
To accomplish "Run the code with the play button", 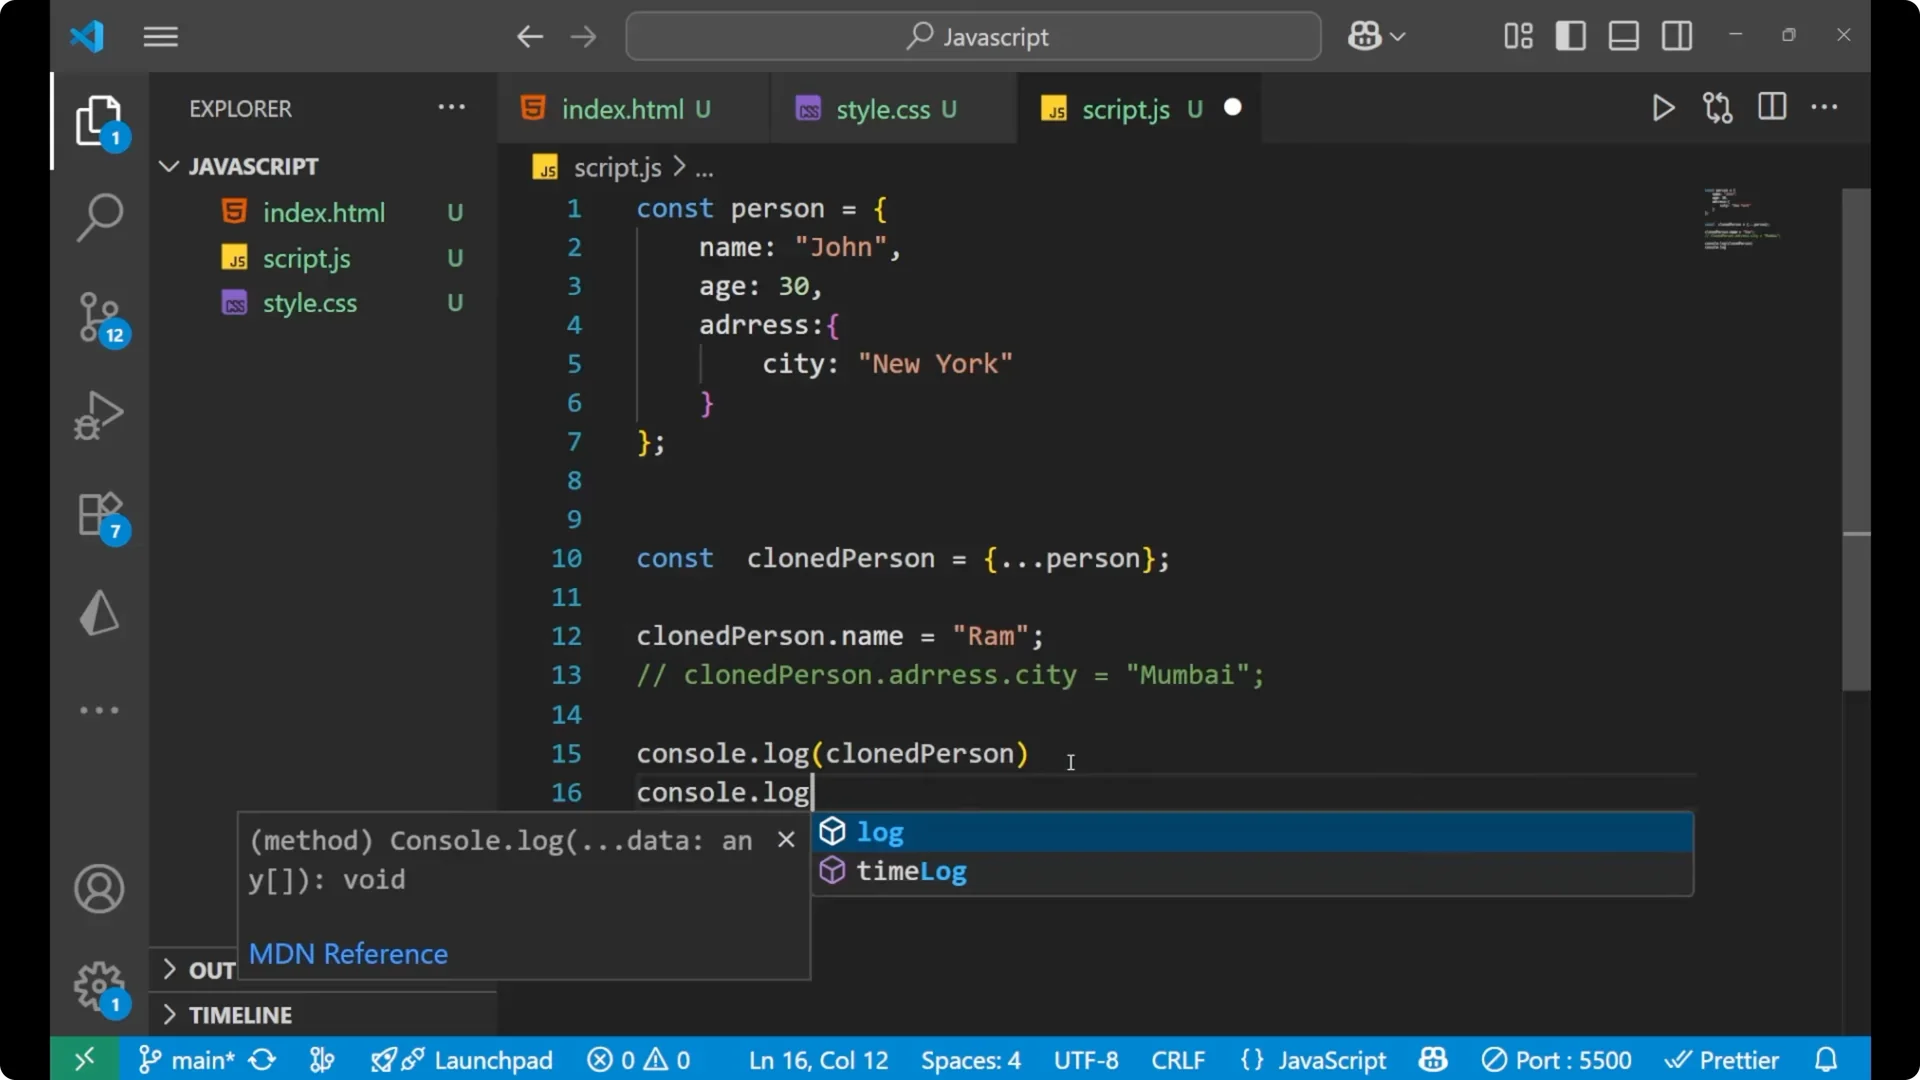I will (x=1663, y=108).
